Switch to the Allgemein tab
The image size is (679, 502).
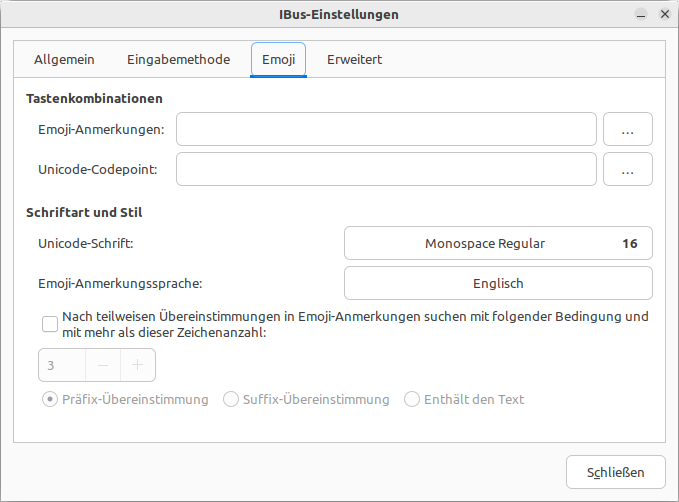(x=64, y=60)
